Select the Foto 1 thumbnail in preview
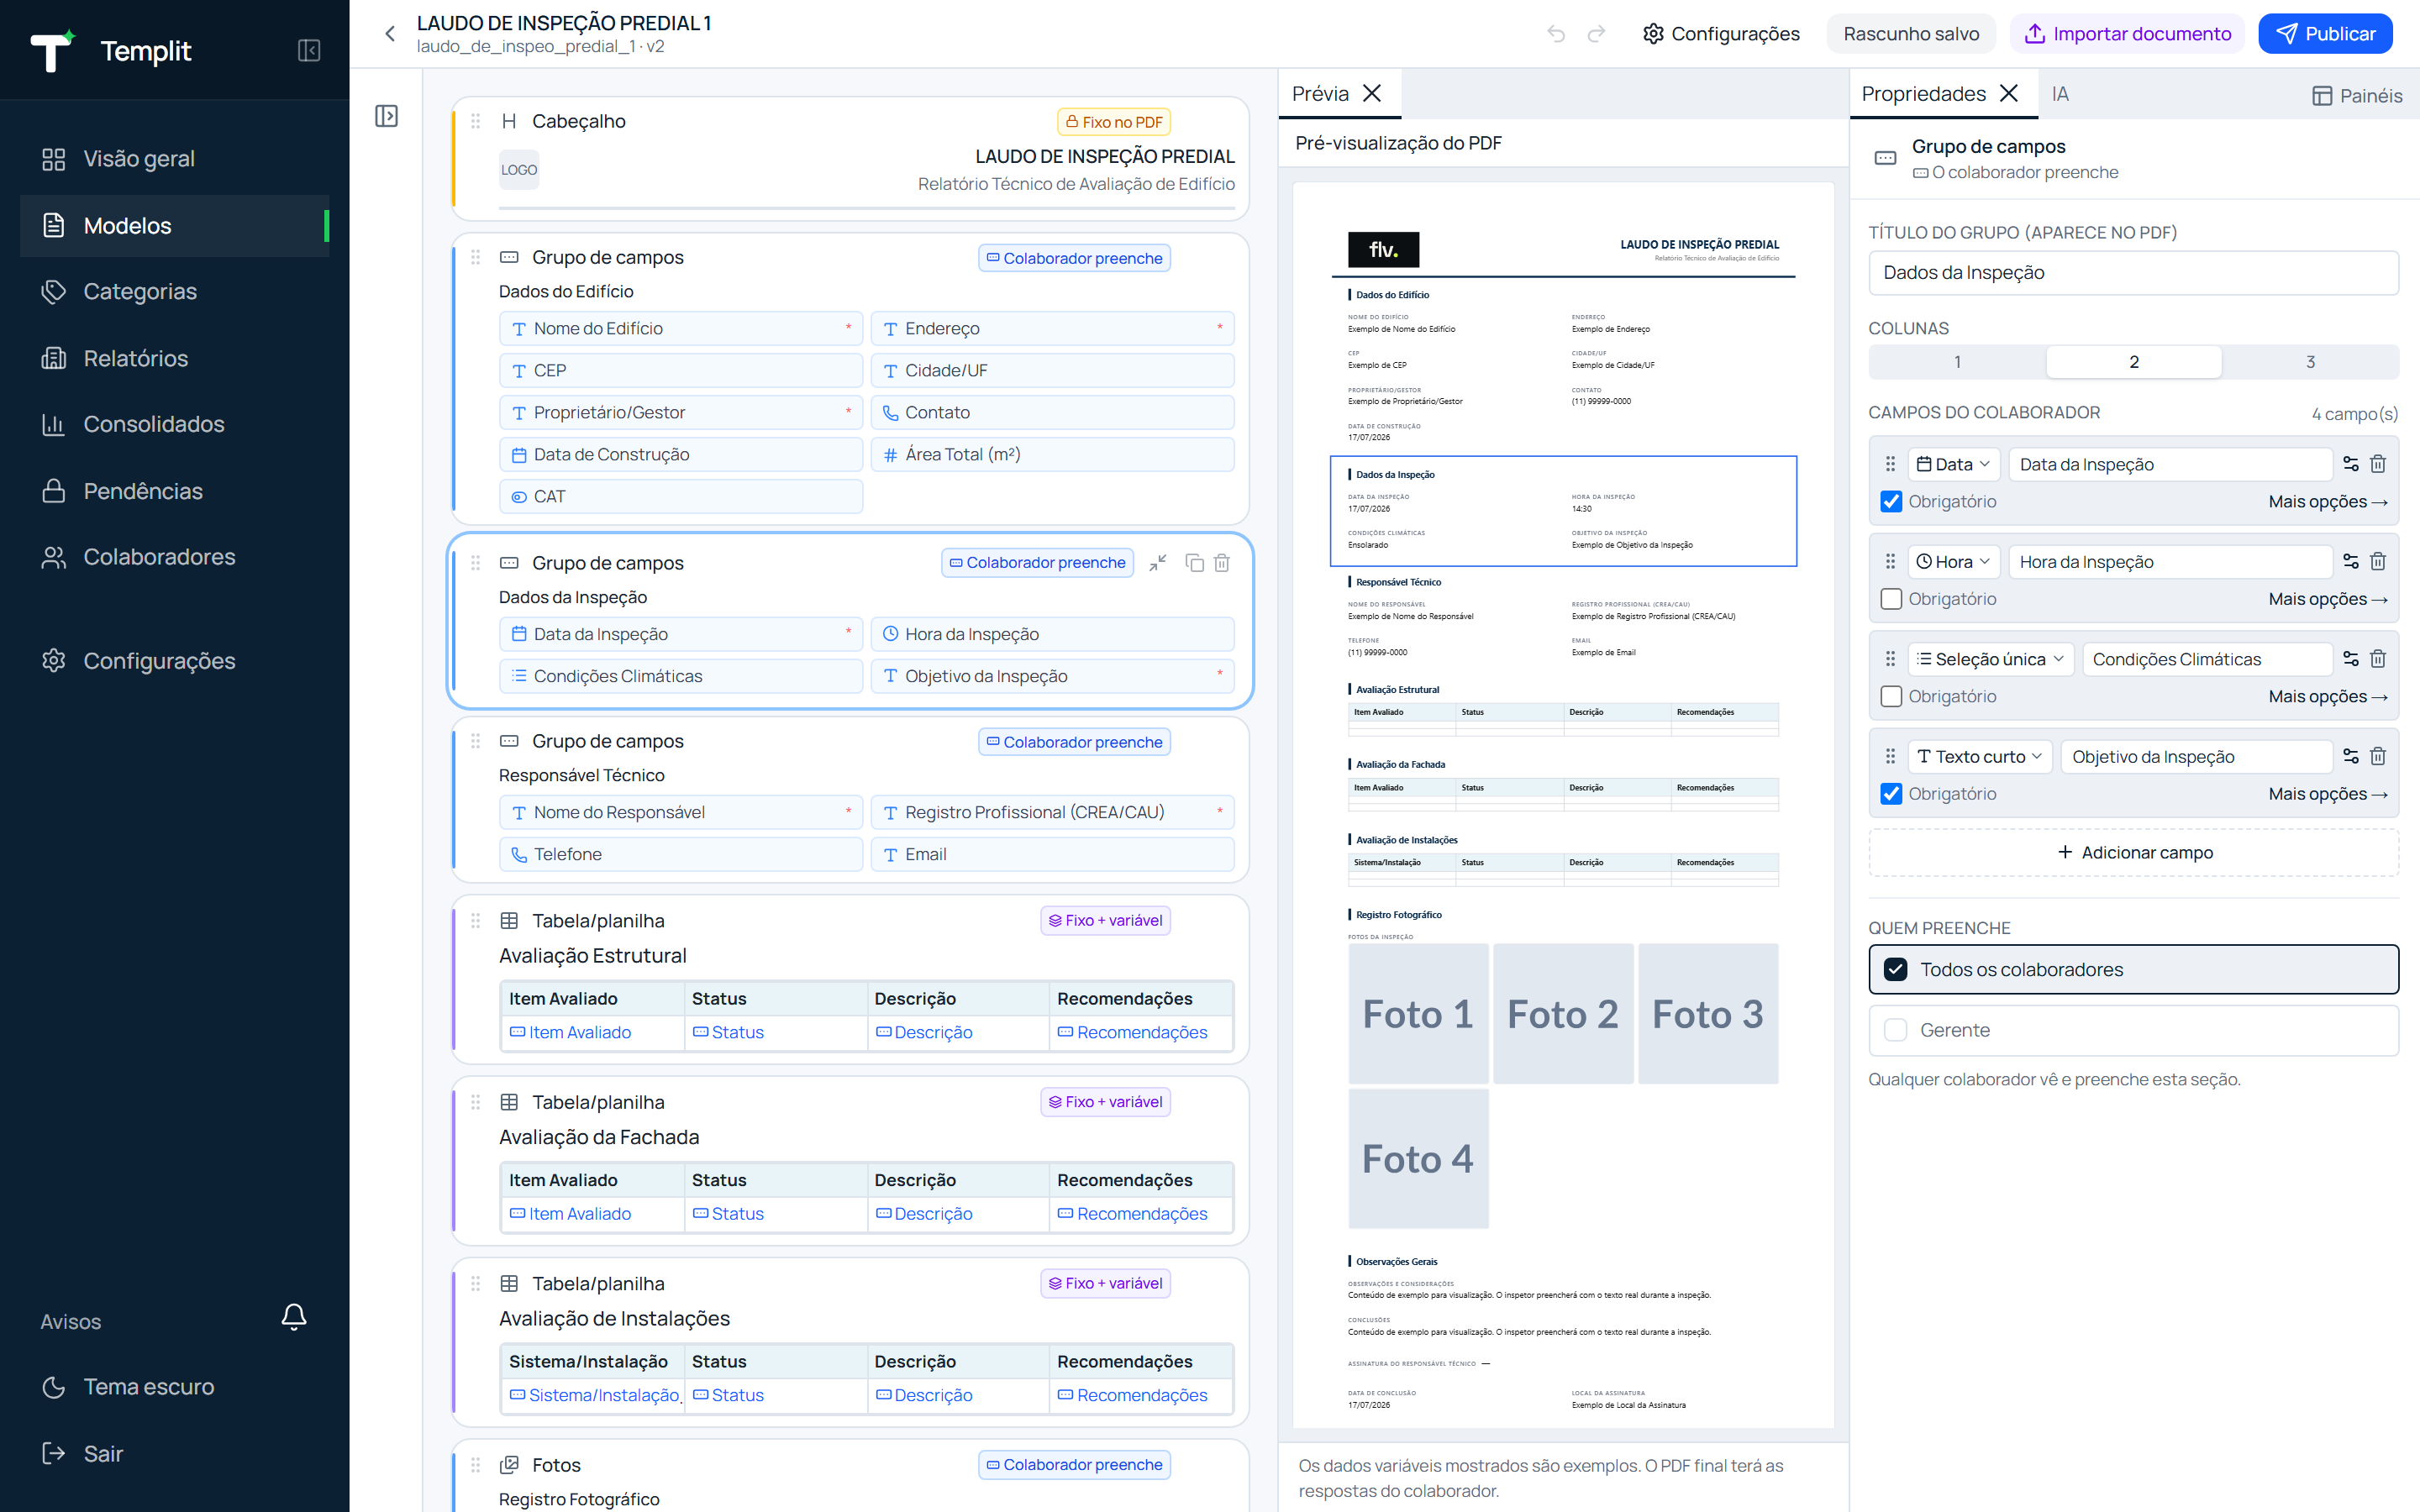 (x=1418, y=1014)
